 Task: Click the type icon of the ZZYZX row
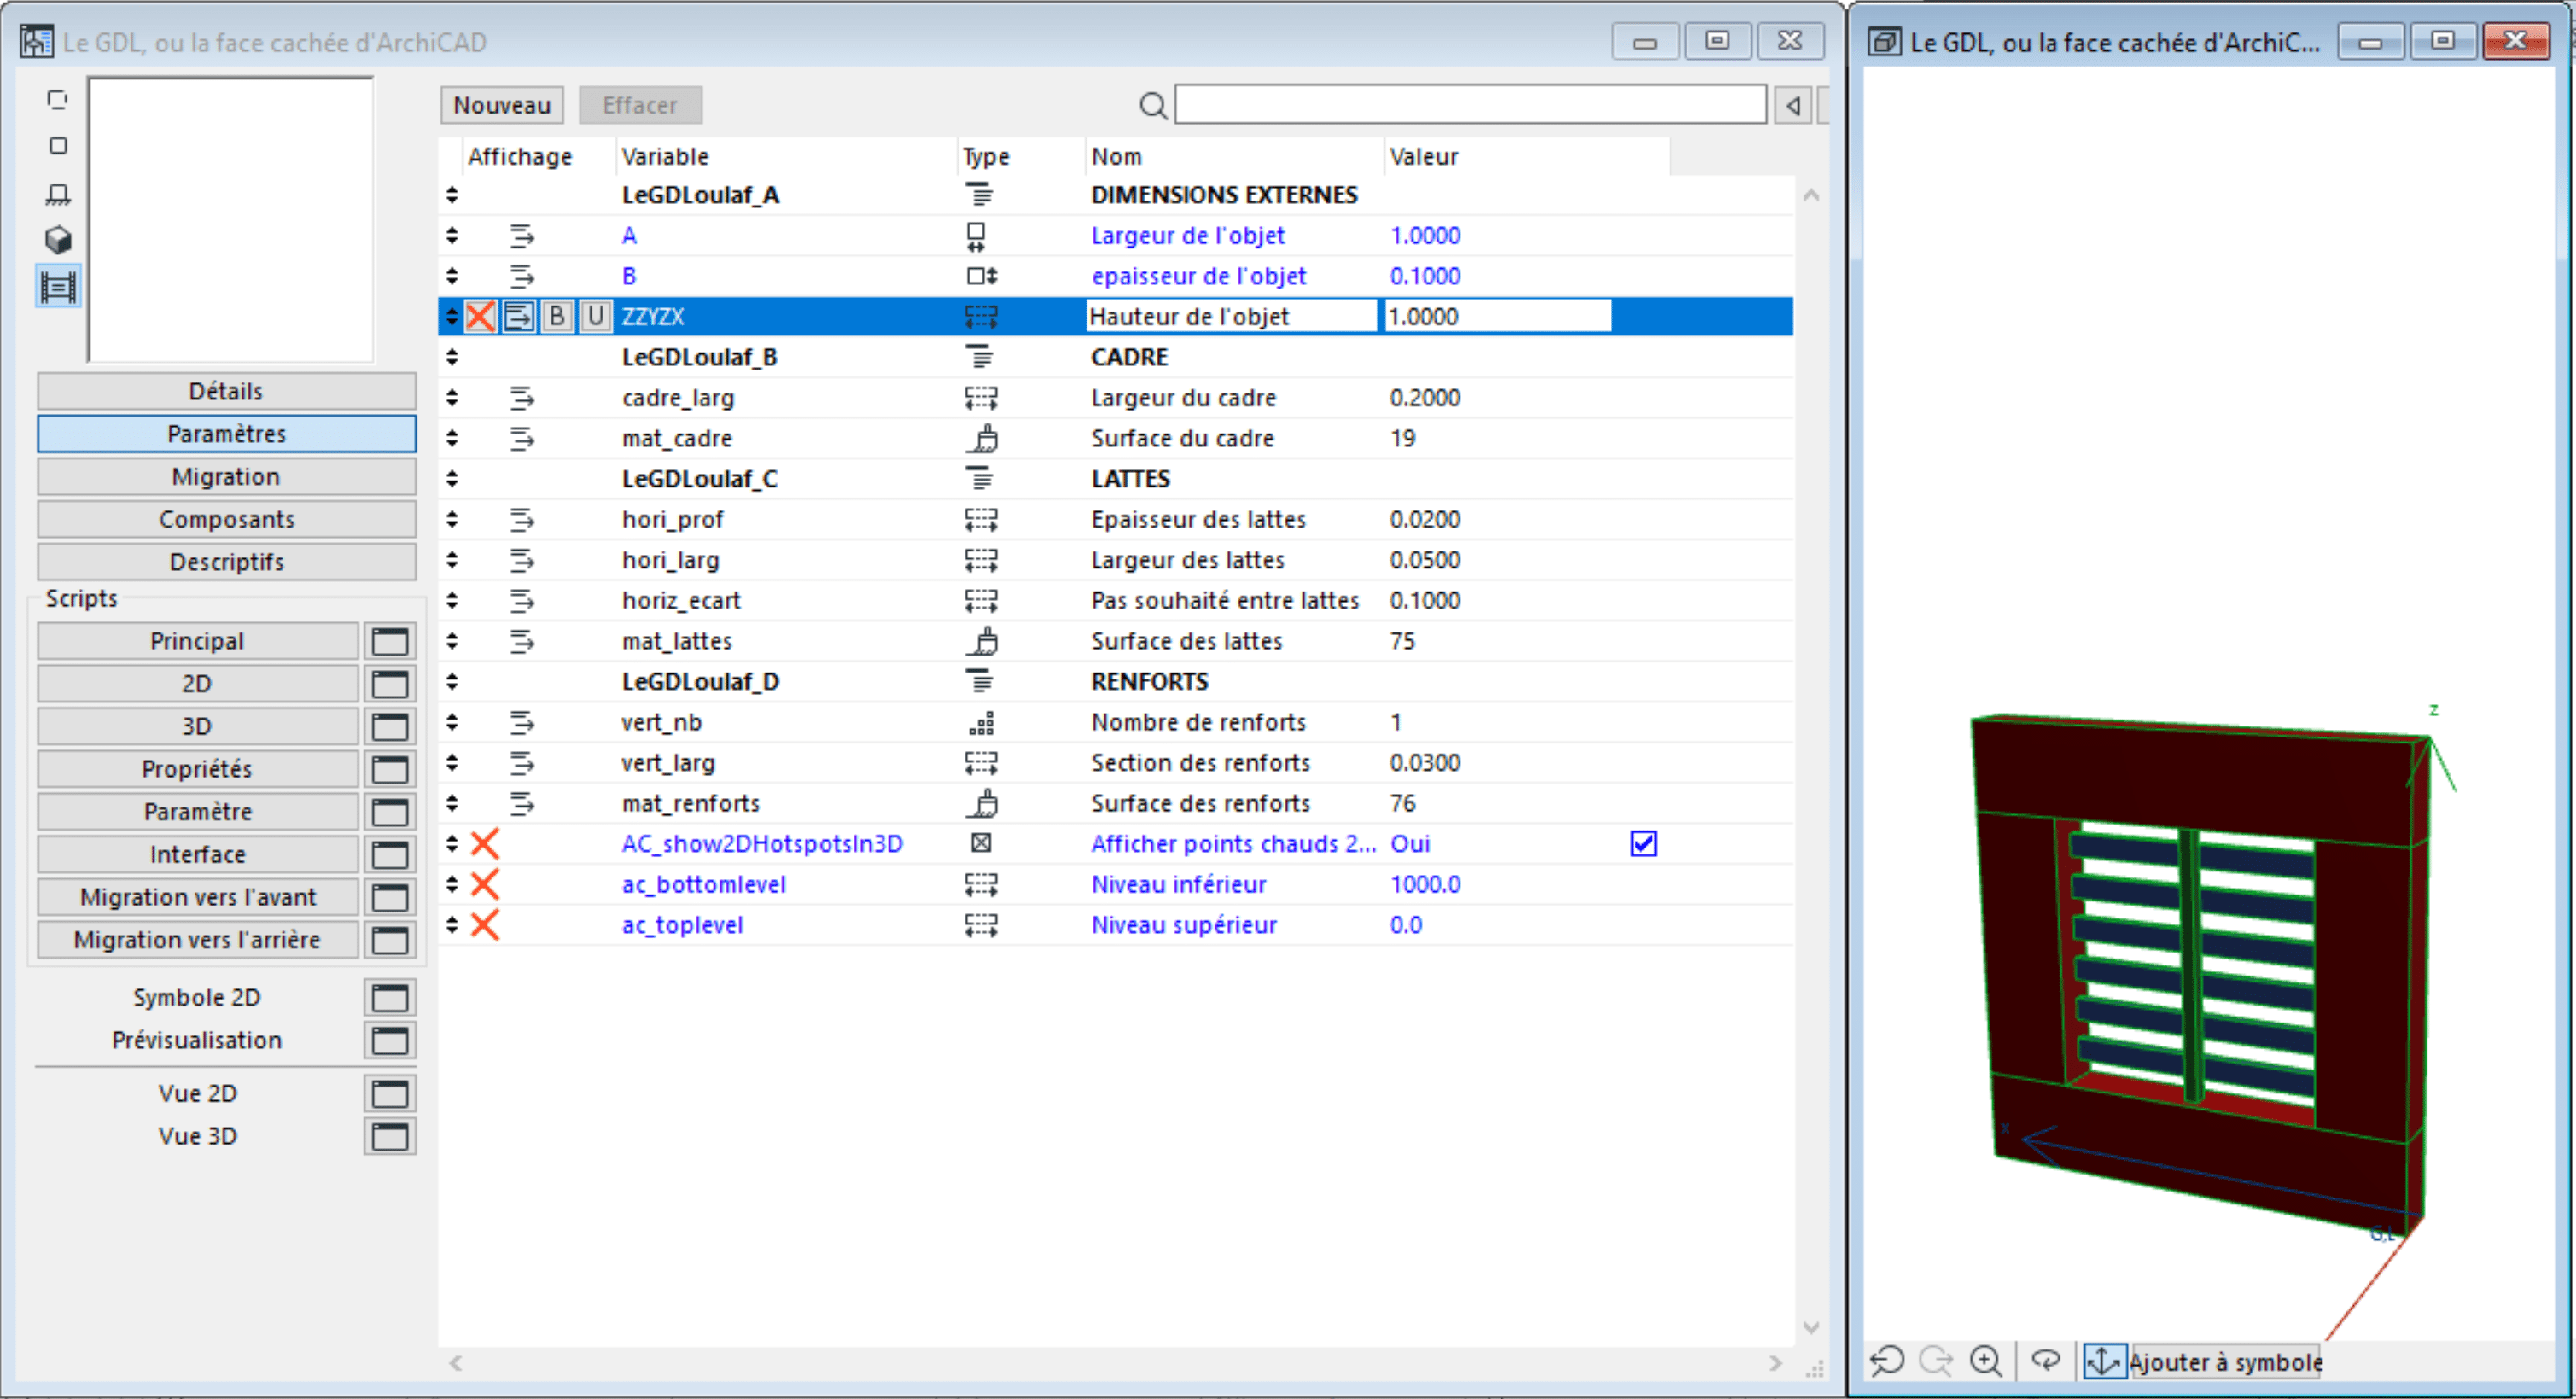tap(980, 317)
